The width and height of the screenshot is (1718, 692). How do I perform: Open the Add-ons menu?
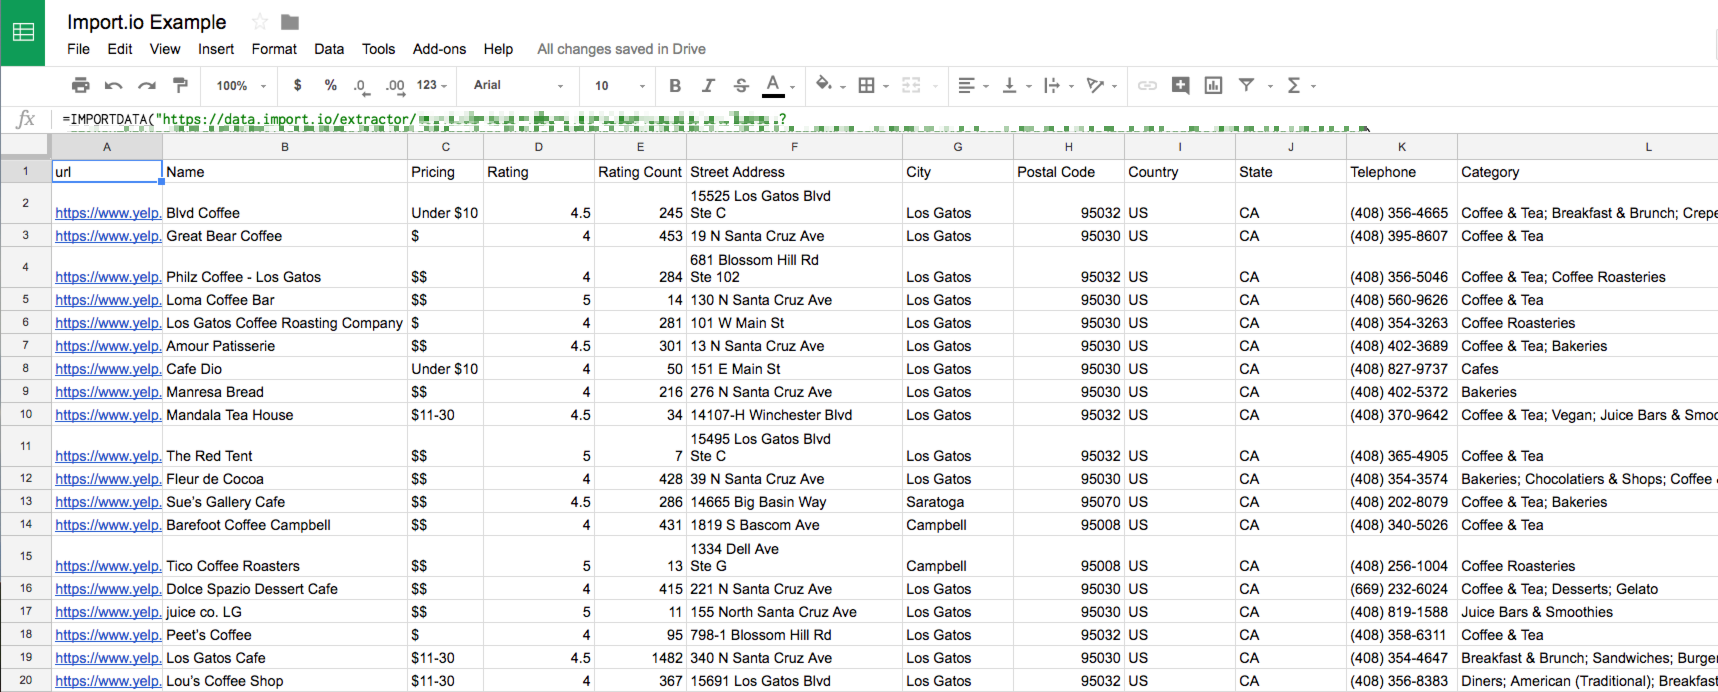pos(439,49)
